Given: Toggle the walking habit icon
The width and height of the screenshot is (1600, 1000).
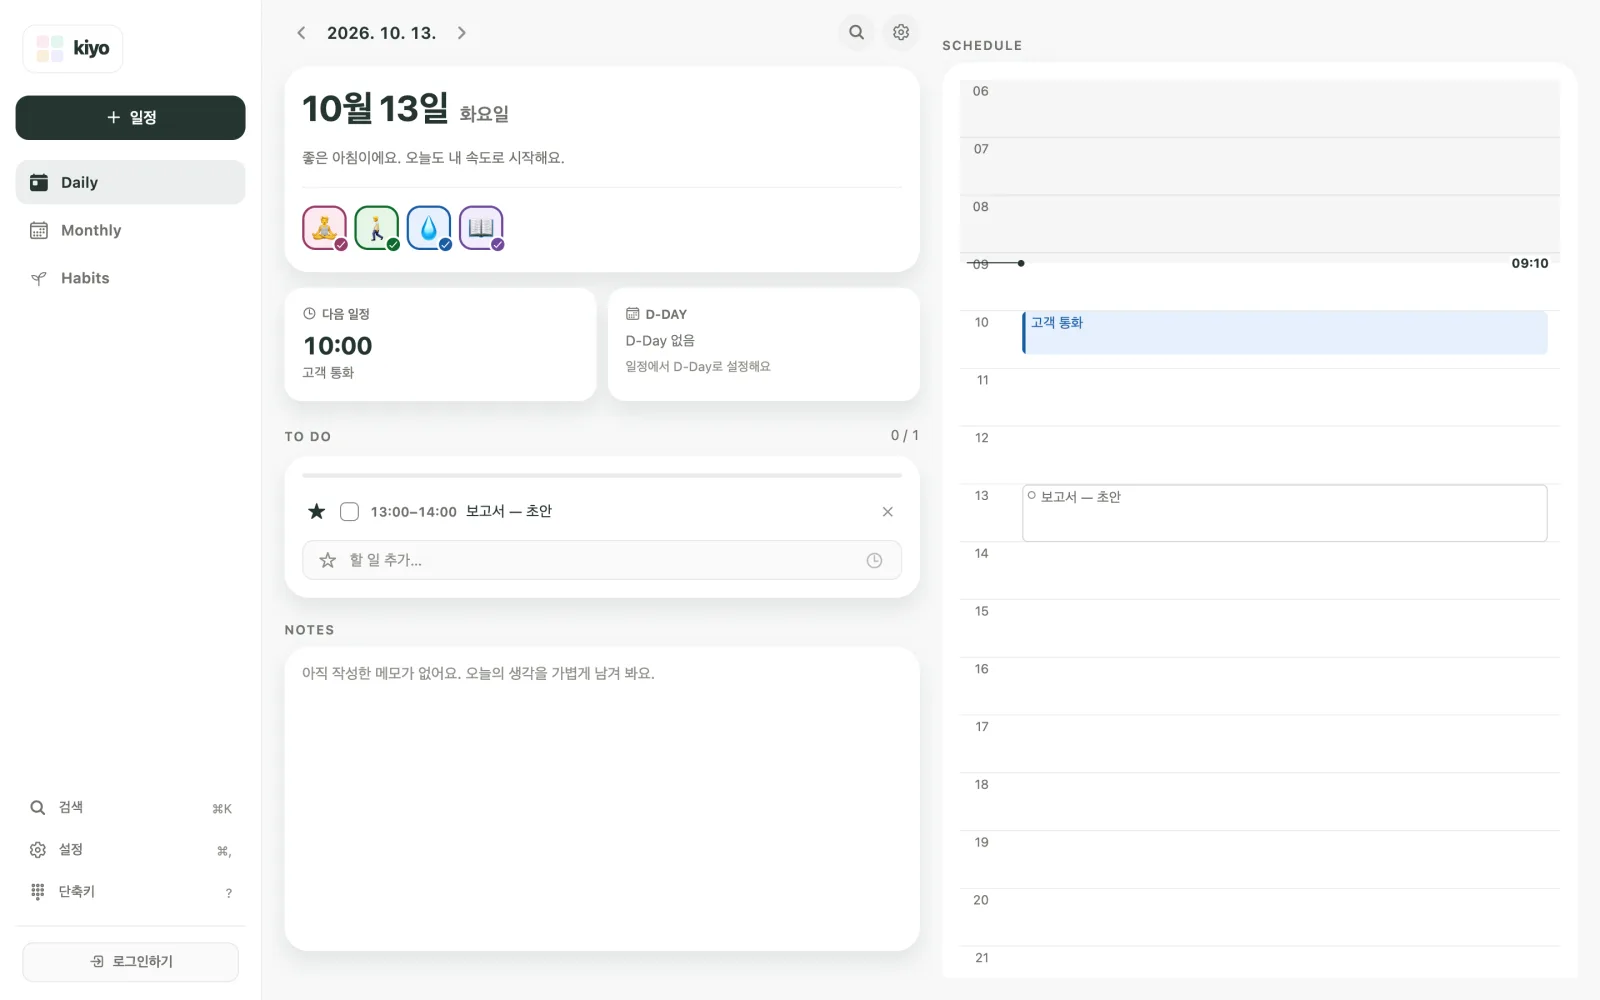Looking at the screenshot, I should point(377,228).
